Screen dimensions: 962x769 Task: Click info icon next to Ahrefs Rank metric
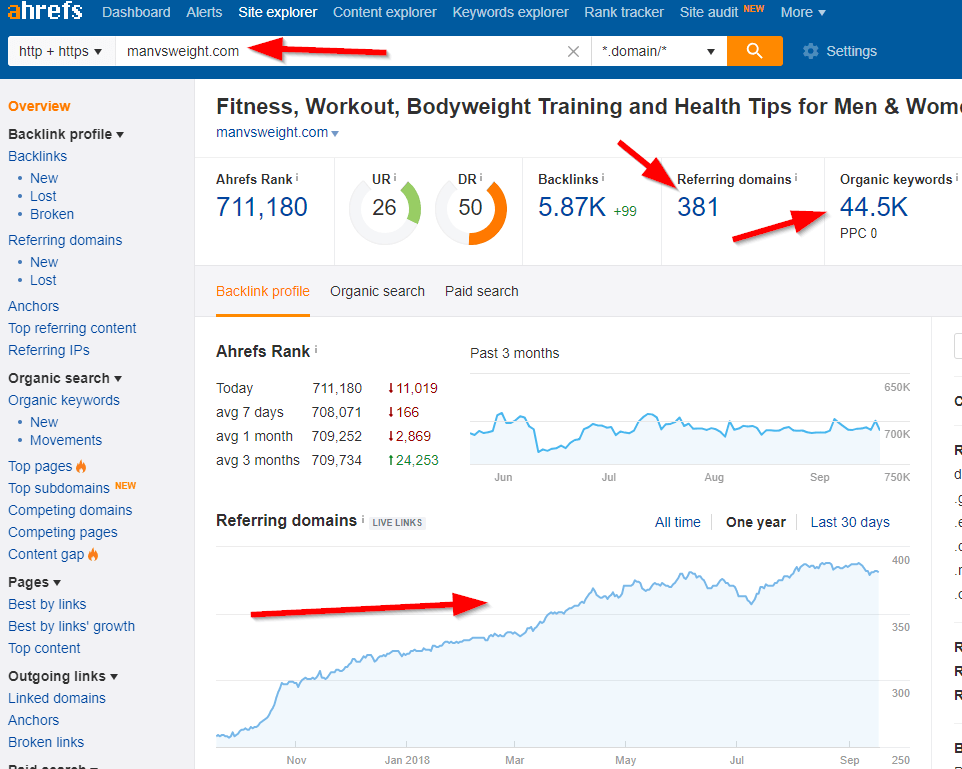point(297,178)
